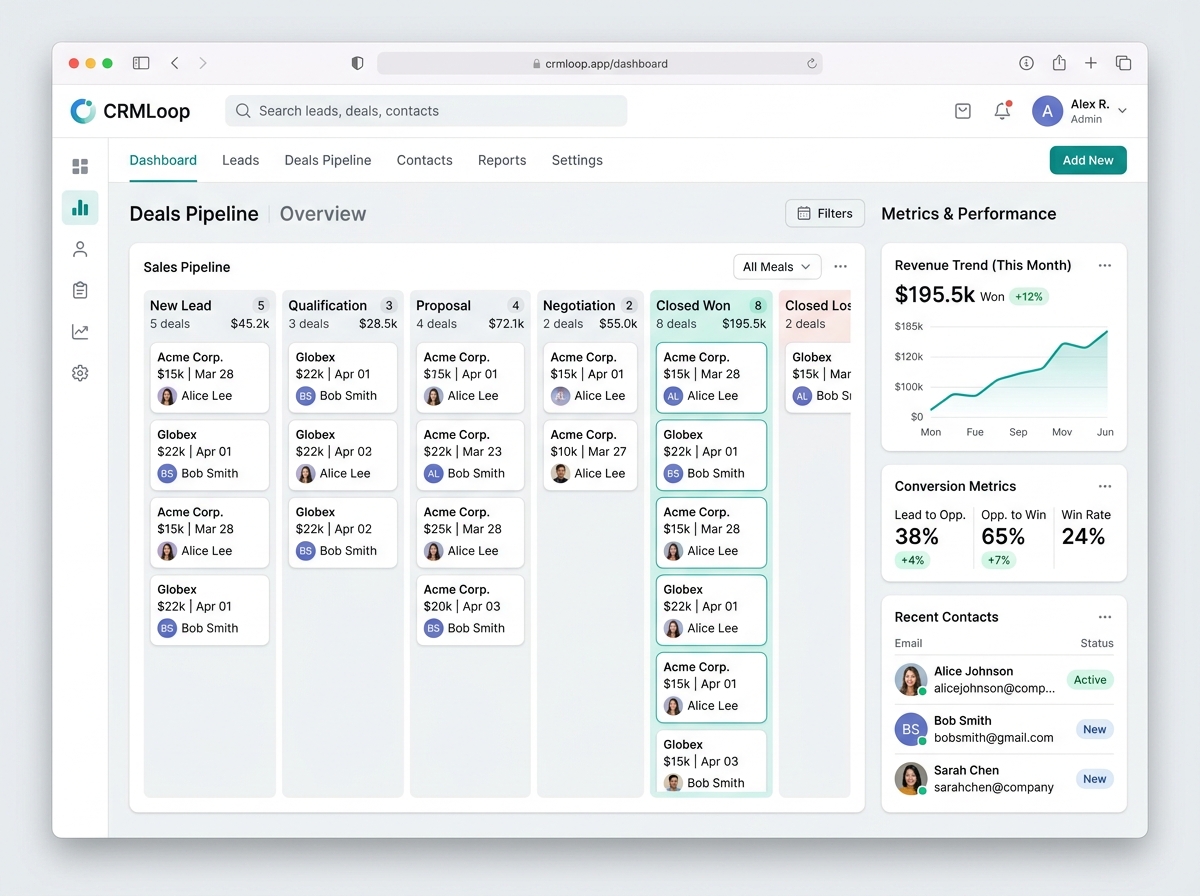The width and height of the screenshot is (1200, 896).
Task: Click bobsmith@gmail.com email text
Action: (994, 738)
